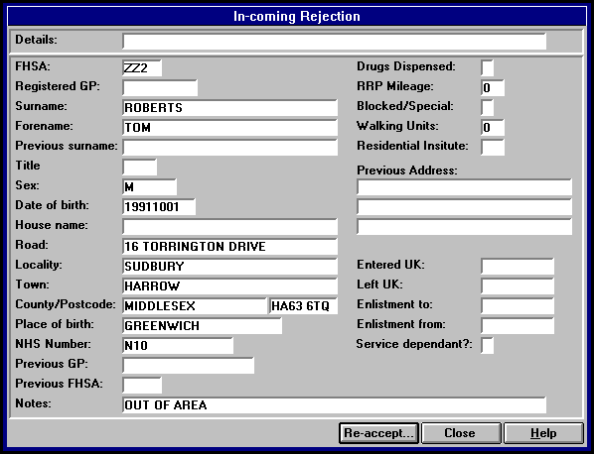Select the first Previous Address line
594x454 pixels.
coord(464,187)
